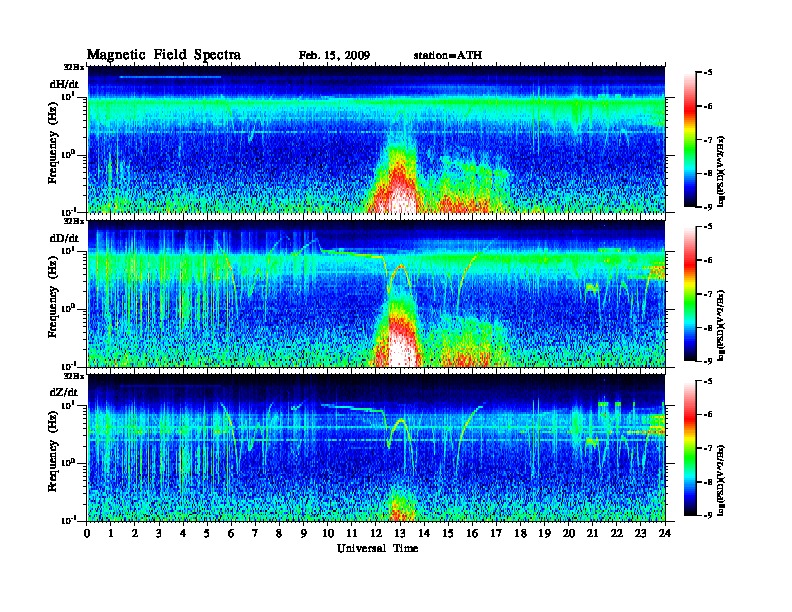792x612 pixels.
Task: Click the -9 value on dH/dt color bar
Action: tap(708, 207)
